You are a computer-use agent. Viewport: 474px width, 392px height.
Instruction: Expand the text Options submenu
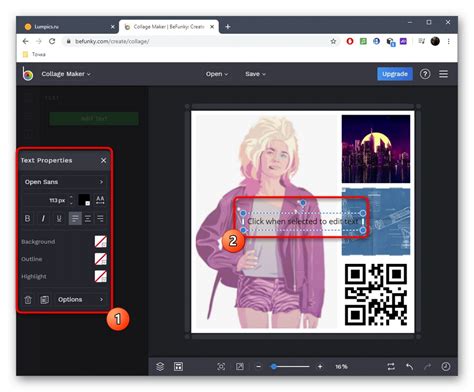click(80, 300)
